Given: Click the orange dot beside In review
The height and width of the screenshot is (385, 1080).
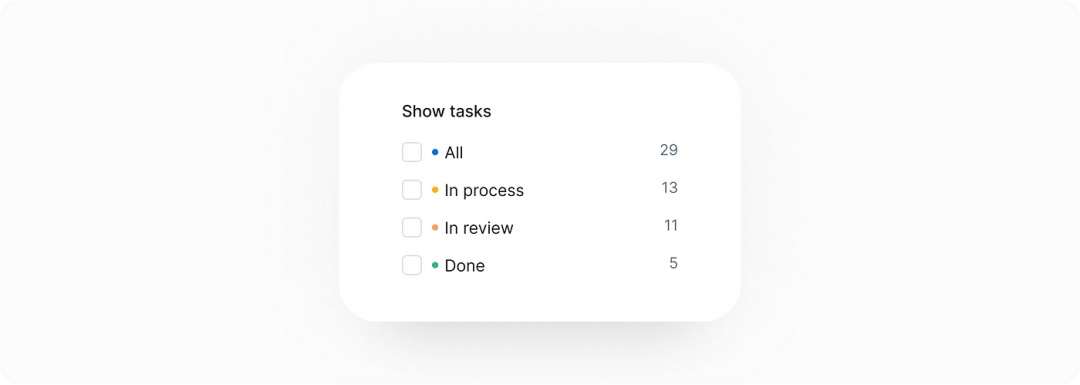Looking at the screenshot, I should [435, 227].
